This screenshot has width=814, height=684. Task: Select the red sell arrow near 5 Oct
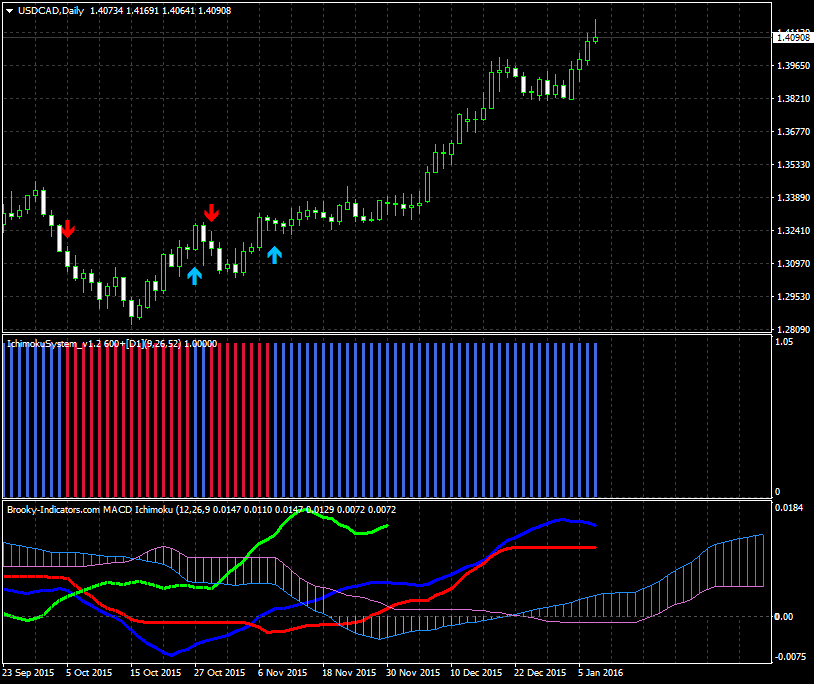coord(68,230)
